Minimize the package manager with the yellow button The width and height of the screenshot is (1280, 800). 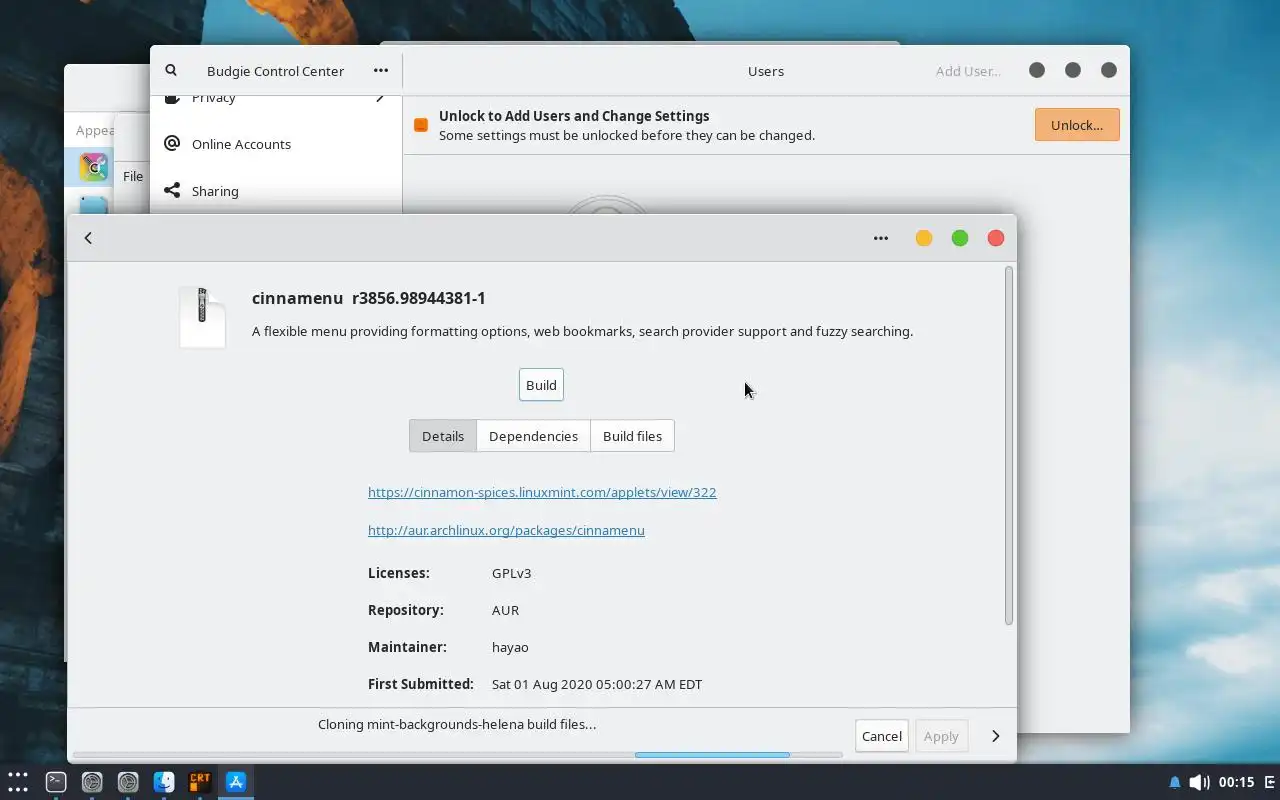tap(924, 238)
